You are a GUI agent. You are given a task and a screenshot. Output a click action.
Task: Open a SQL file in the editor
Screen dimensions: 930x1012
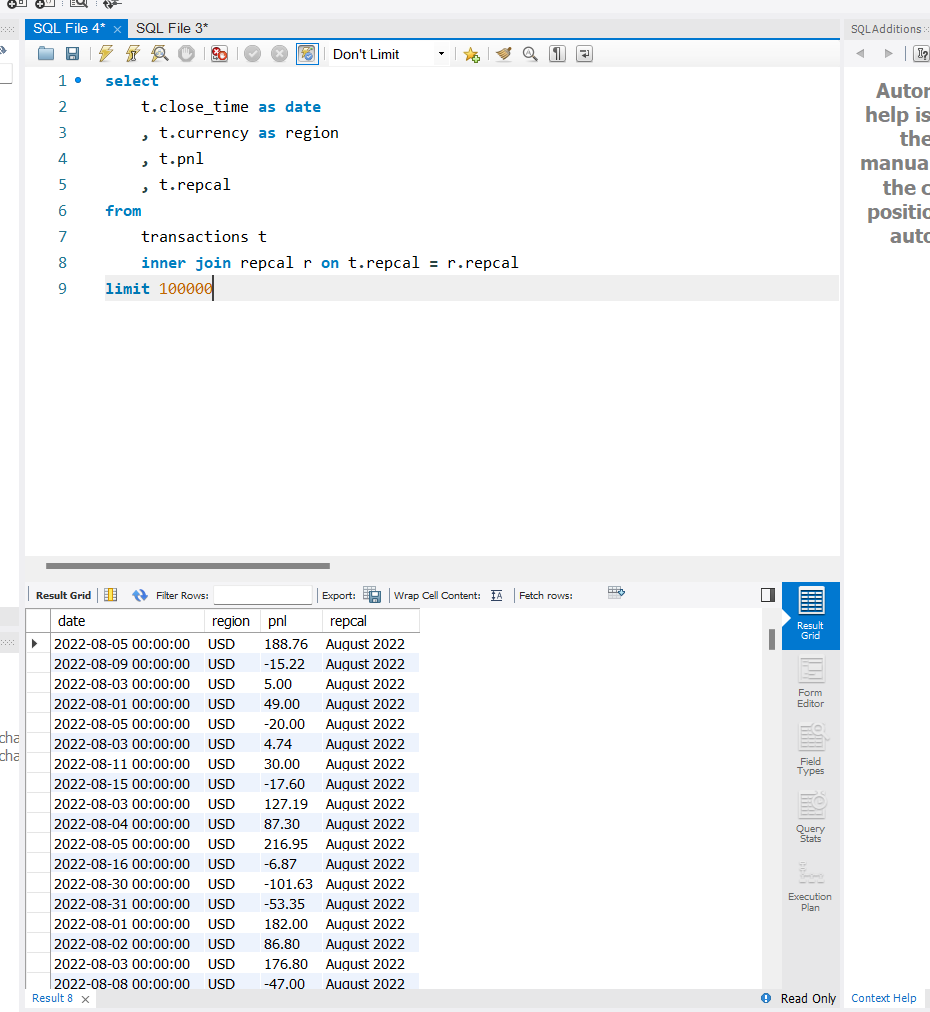[x=46, y=53]
